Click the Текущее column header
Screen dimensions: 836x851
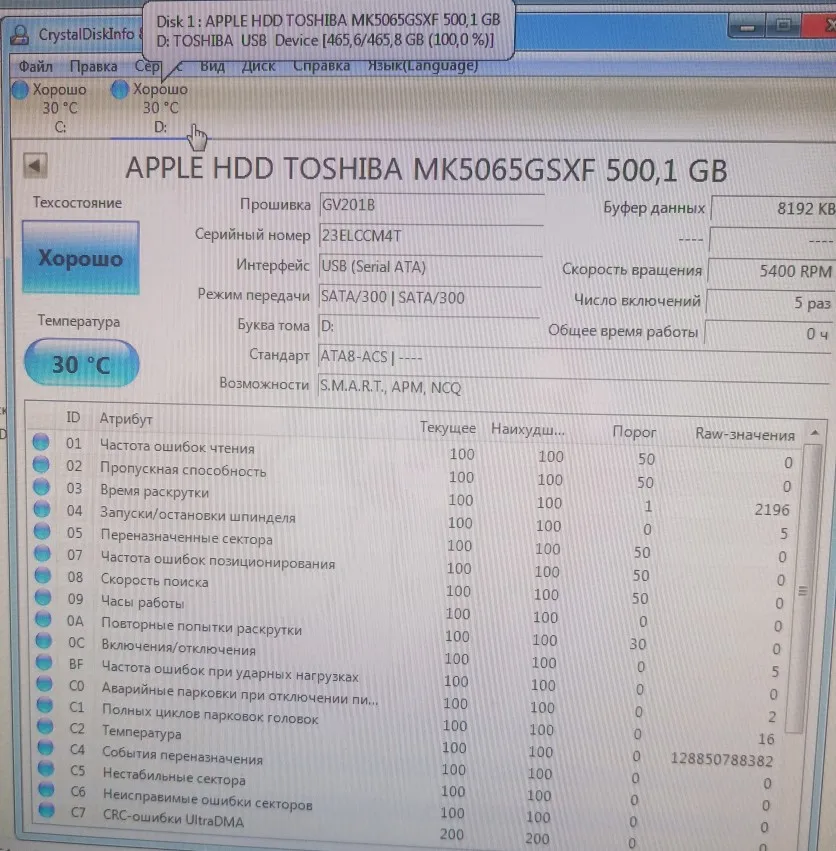pyautogui.click(x=448, y=428)
